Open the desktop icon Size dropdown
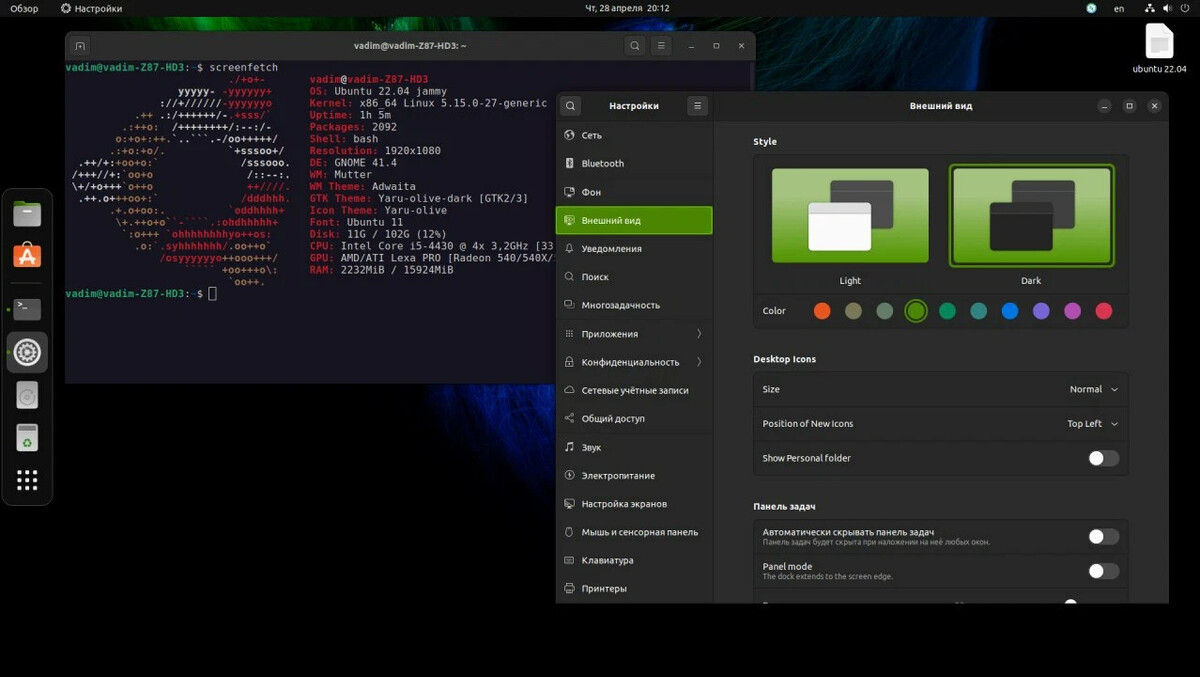 point(1094,389)
